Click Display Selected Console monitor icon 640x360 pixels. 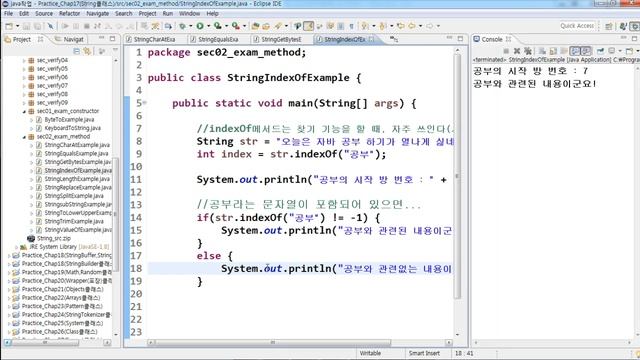click(611, 51)
